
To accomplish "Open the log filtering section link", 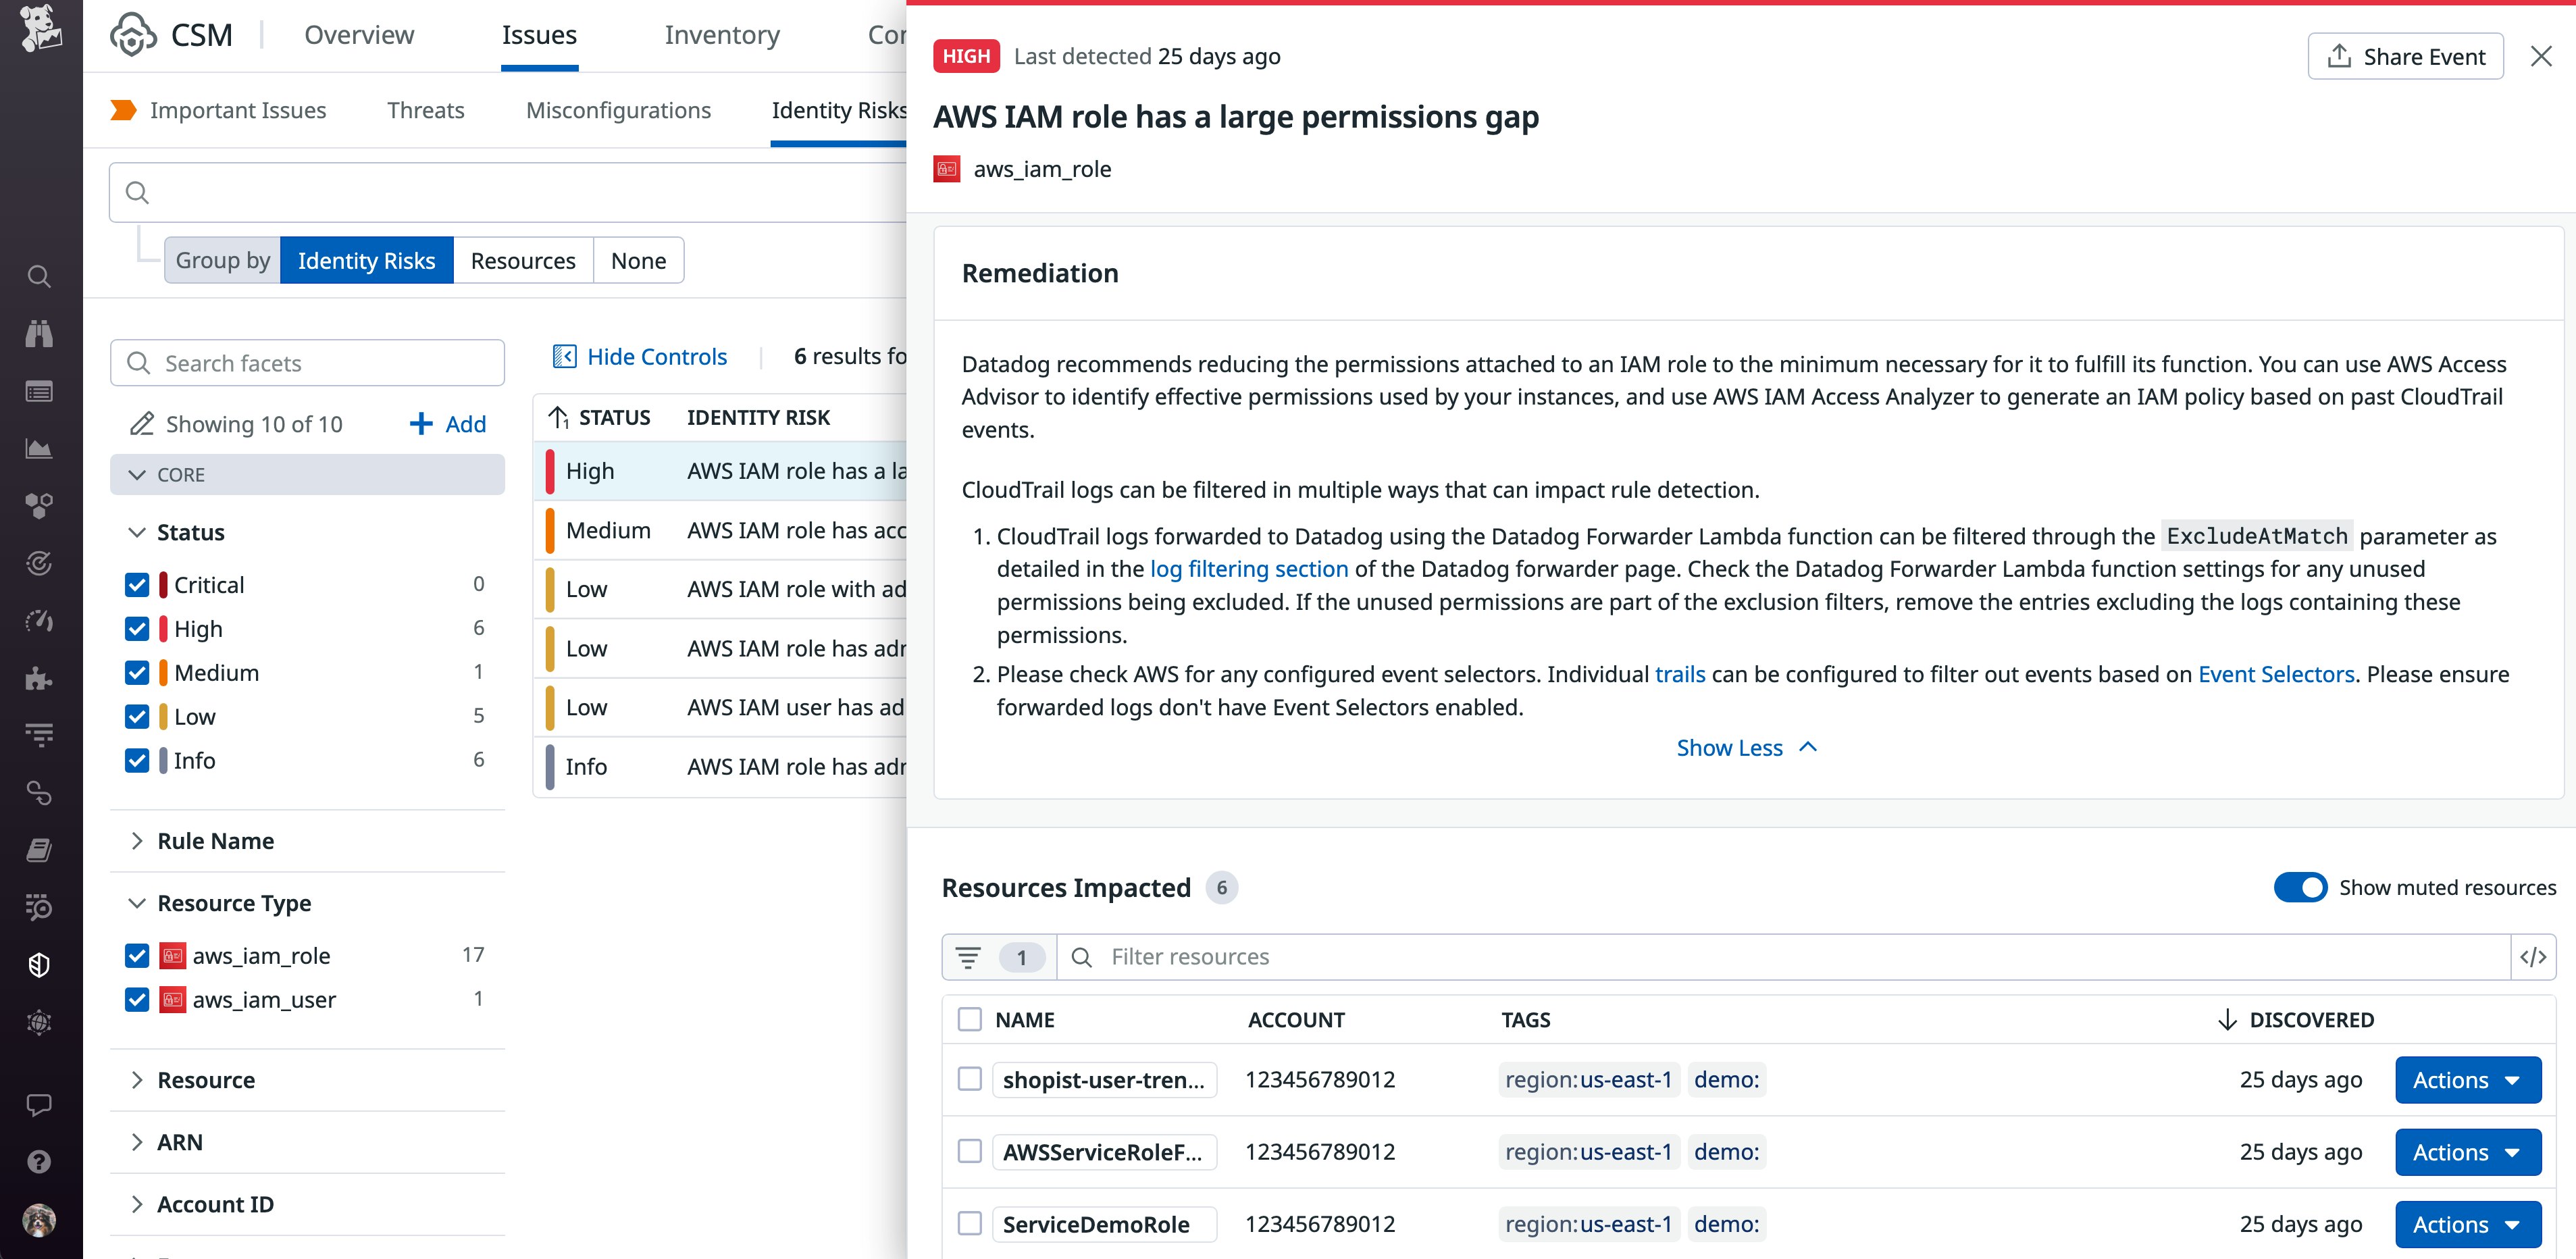I will 1248,568.
